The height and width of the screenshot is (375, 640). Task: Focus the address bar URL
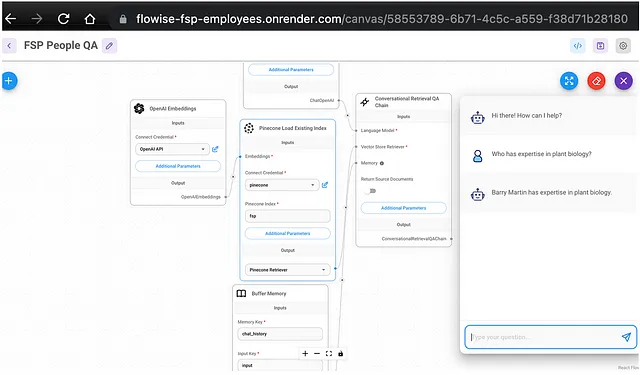(x=382, y=19)
